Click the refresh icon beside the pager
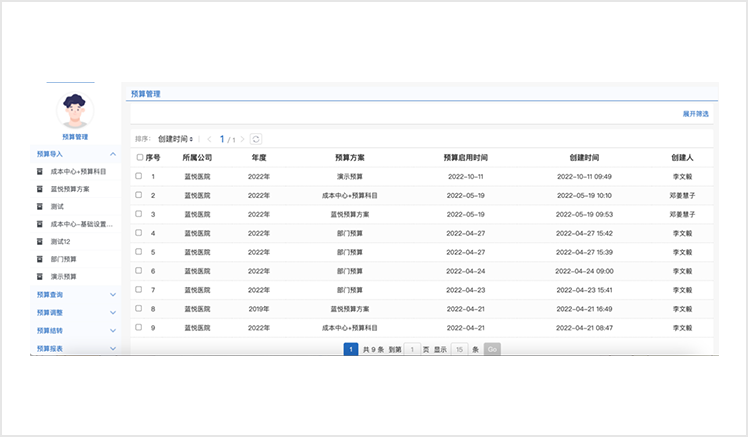 tap(256, 139)
